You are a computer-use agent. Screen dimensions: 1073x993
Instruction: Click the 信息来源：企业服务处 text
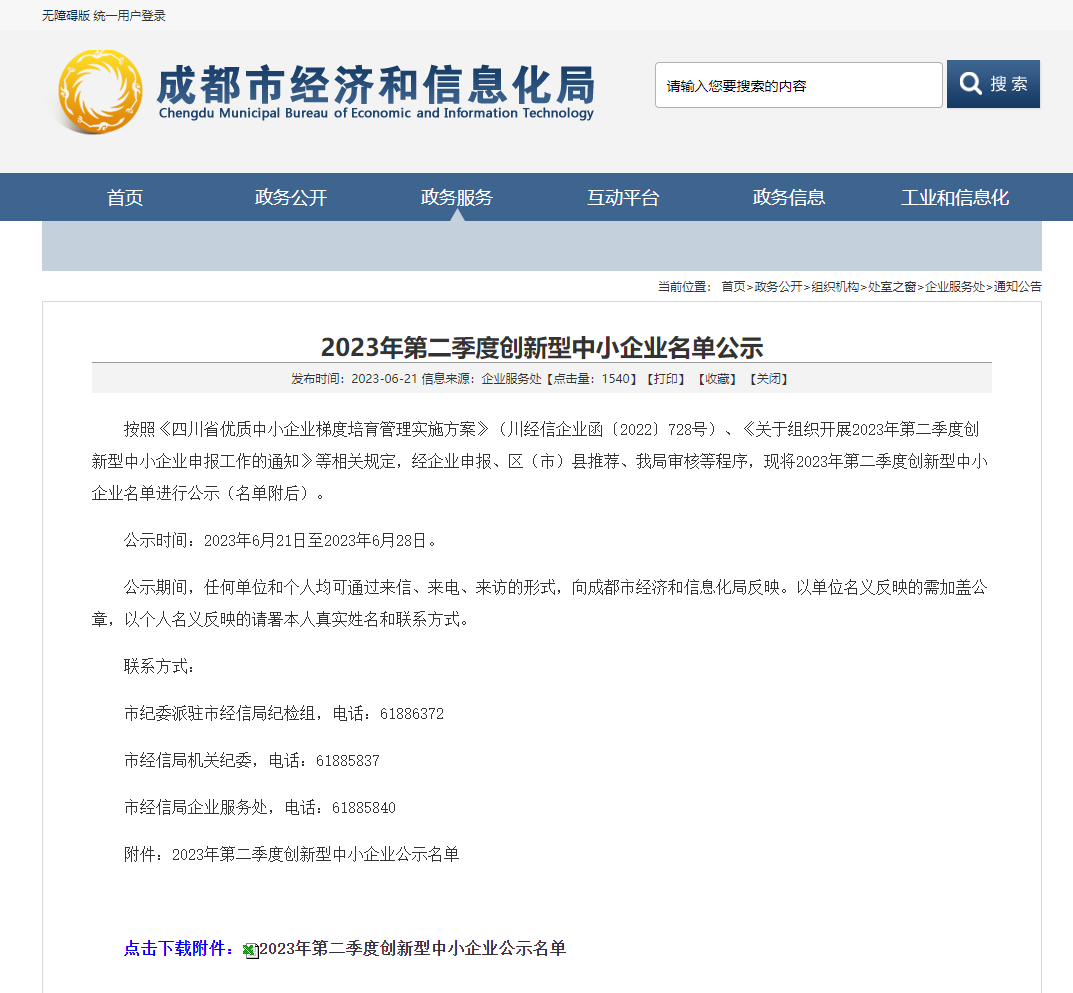(481, 379)
